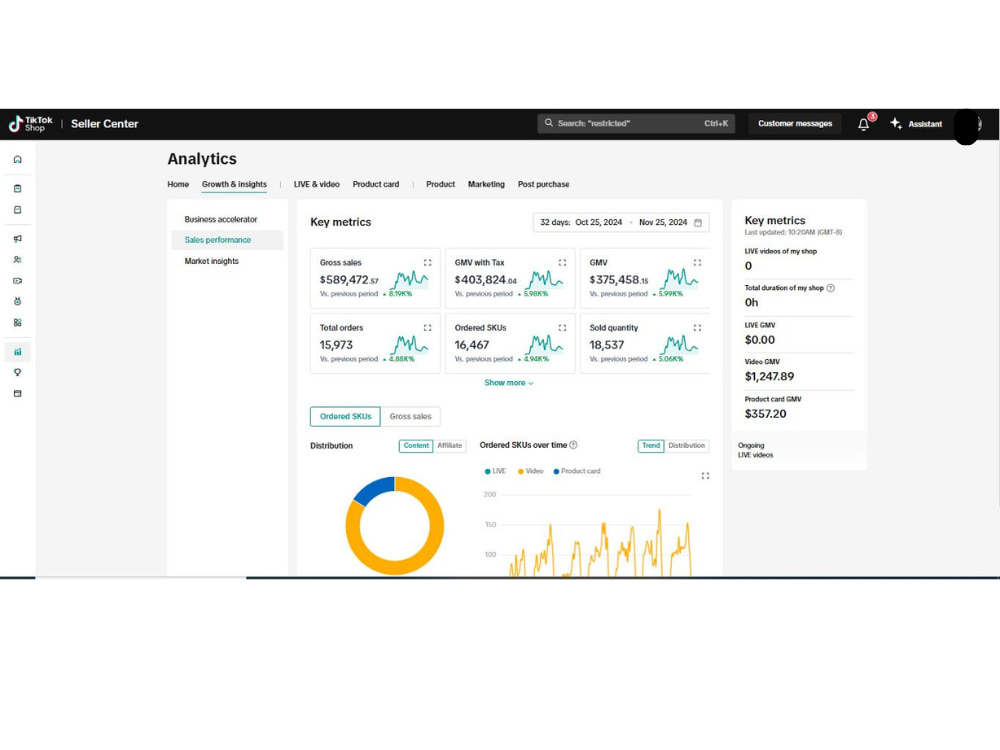Click the Customer messages button
1000x750 pixels.
pyautogui.click(x=795, y=124)
